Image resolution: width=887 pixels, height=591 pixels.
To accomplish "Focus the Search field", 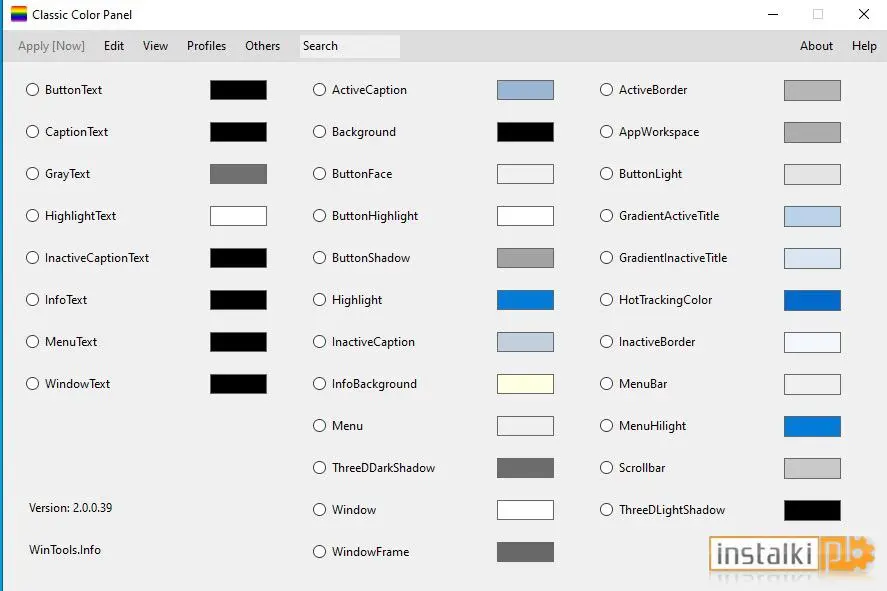I will click(x=350, y=46).
